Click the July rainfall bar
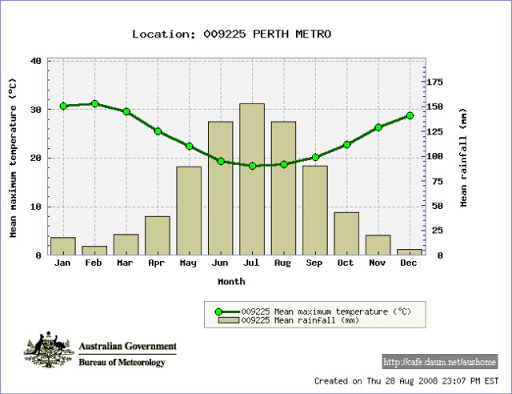The height and width of the screenshot is (394, 512). click(252, 179)
